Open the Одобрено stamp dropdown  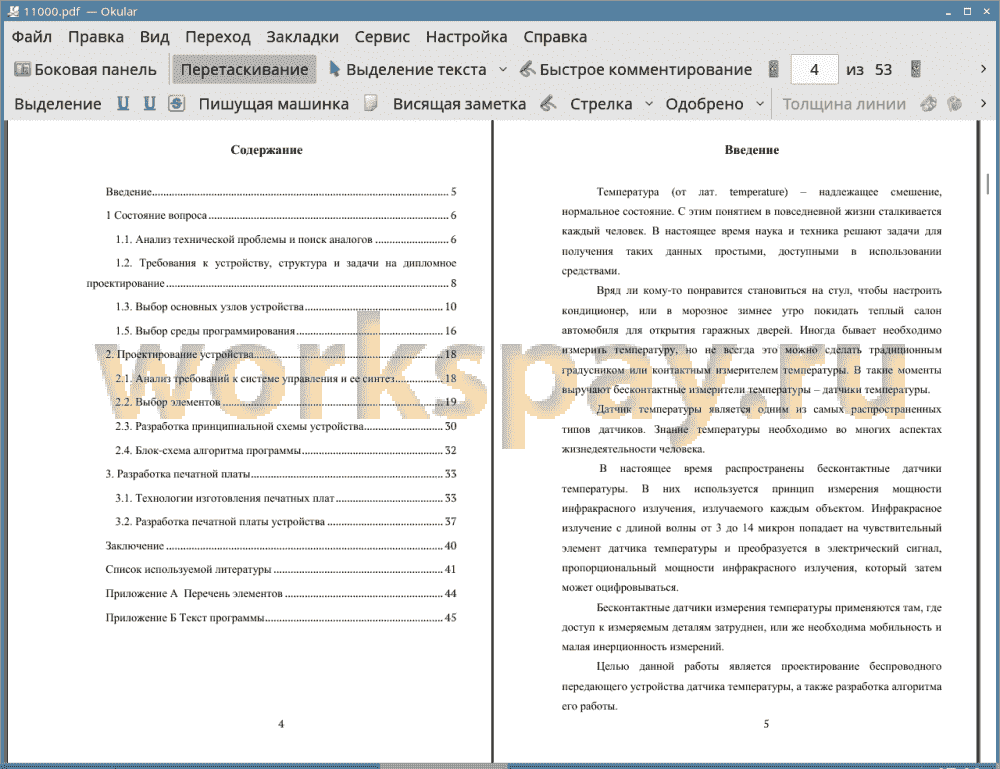point(760,104)
